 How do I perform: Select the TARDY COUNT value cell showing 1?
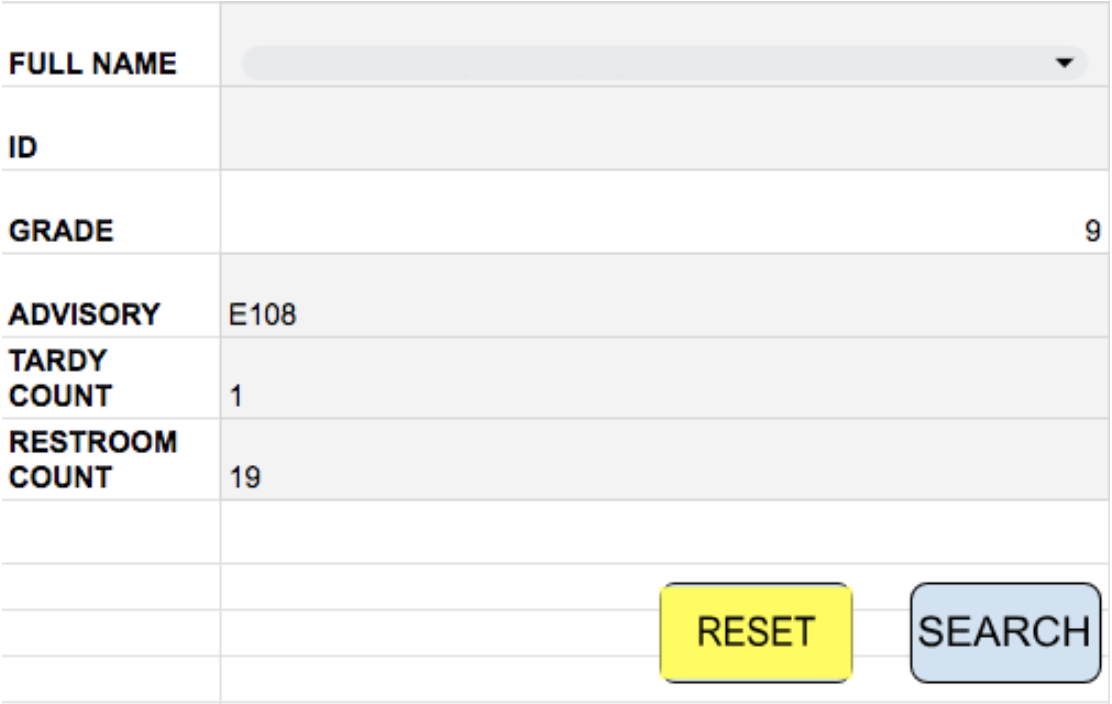point(665,378)
